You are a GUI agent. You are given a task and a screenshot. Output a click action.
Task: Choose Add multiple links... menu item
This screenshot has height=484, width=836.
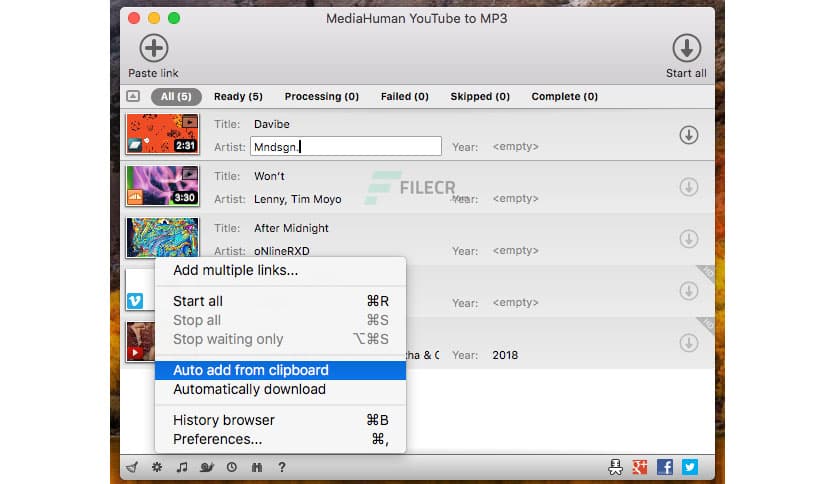[280, 270]
